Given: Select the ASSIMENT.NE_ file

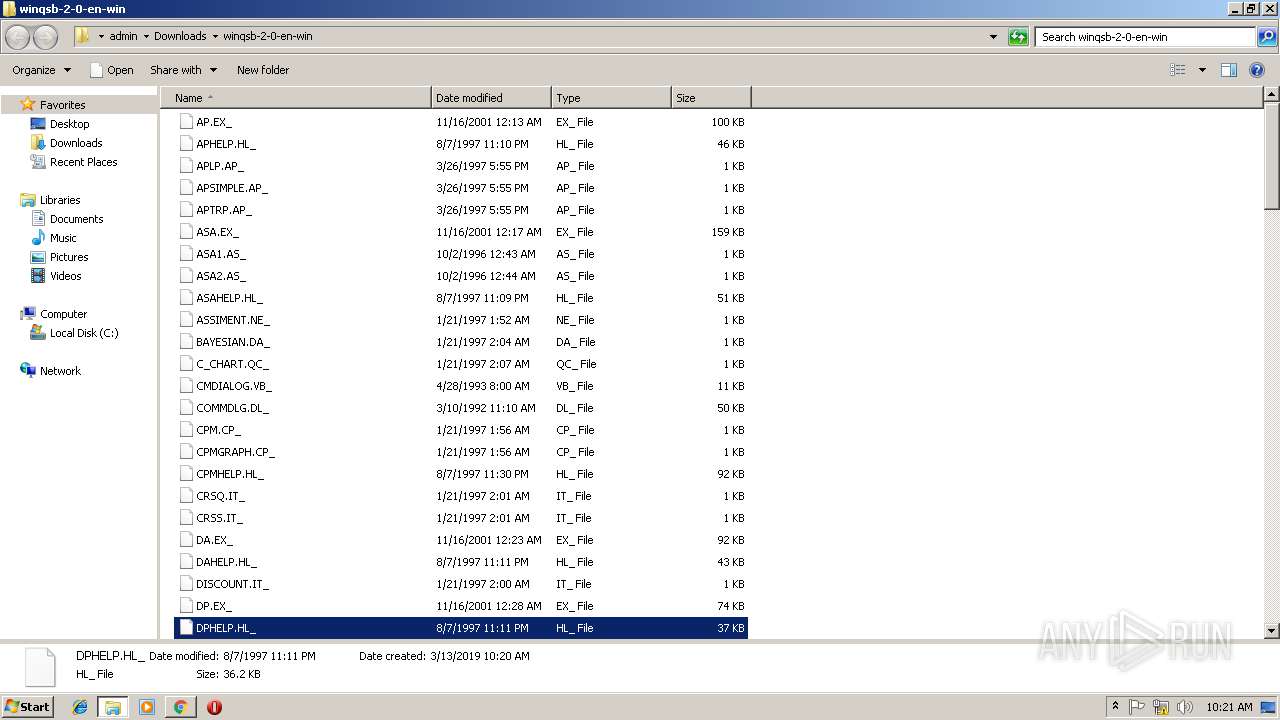Looking at the screenshot, I should [x=462, y=320].
